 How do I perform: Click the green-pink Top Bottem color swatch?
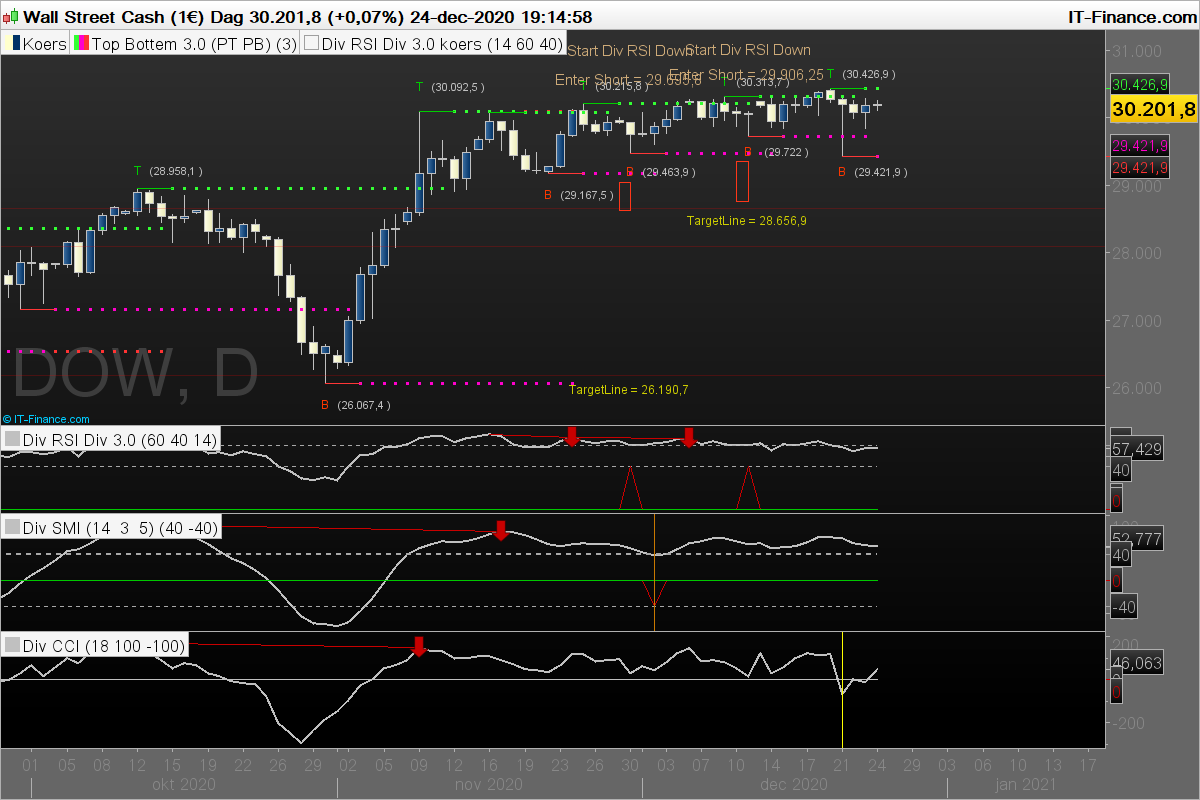82,44
